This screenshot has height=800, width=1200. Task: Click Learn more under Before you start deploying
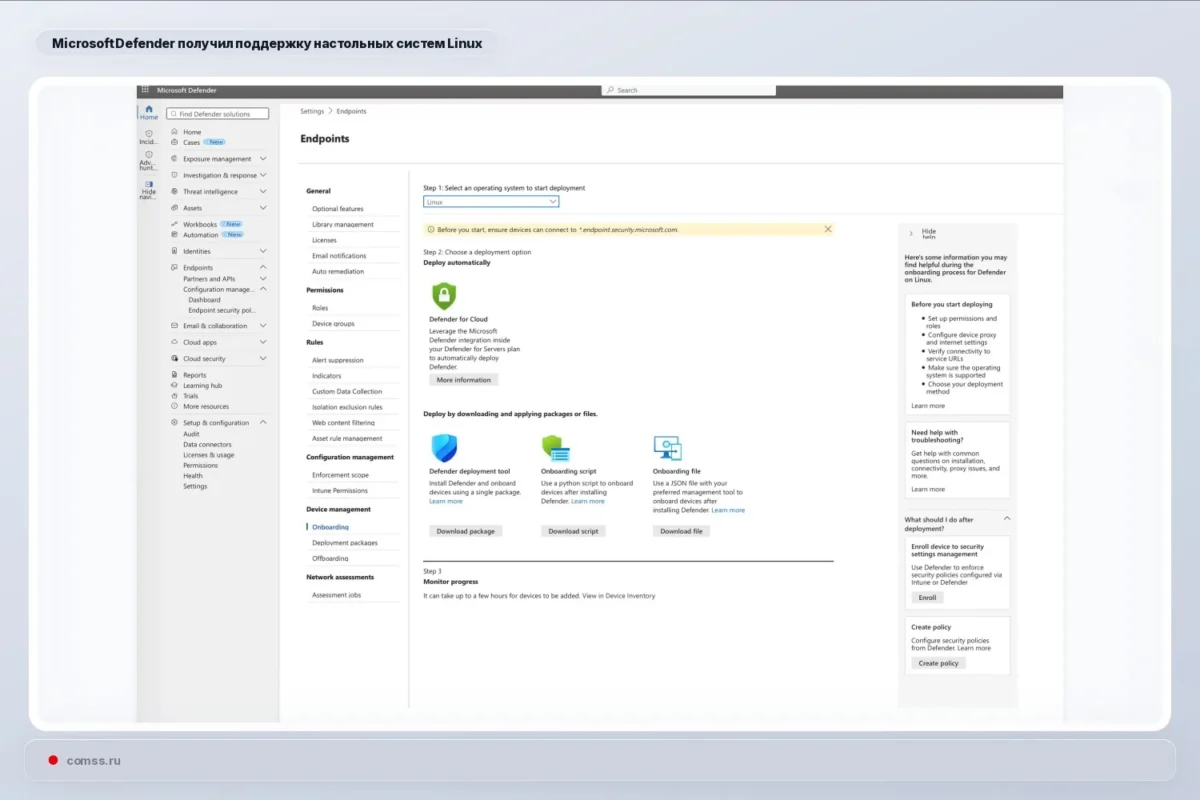click(x=928, y=406)
